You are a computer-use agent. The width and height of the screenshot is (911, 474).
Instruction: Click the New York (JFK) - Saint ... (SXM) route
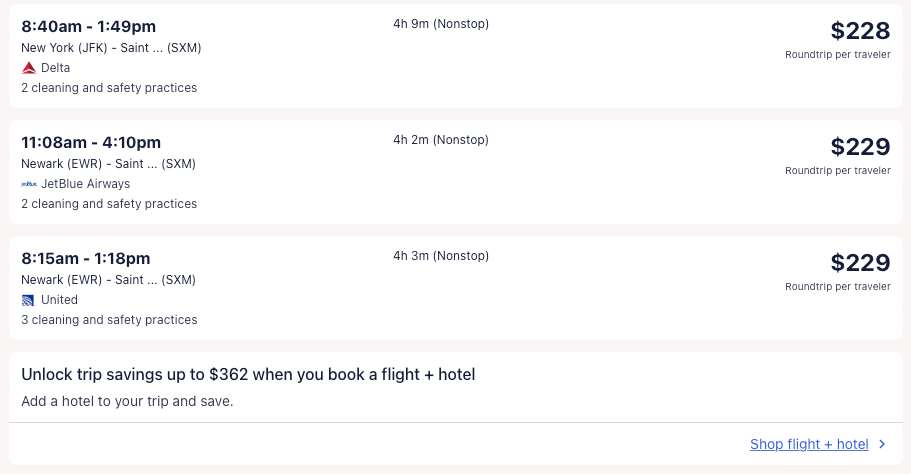pos(111,48)
